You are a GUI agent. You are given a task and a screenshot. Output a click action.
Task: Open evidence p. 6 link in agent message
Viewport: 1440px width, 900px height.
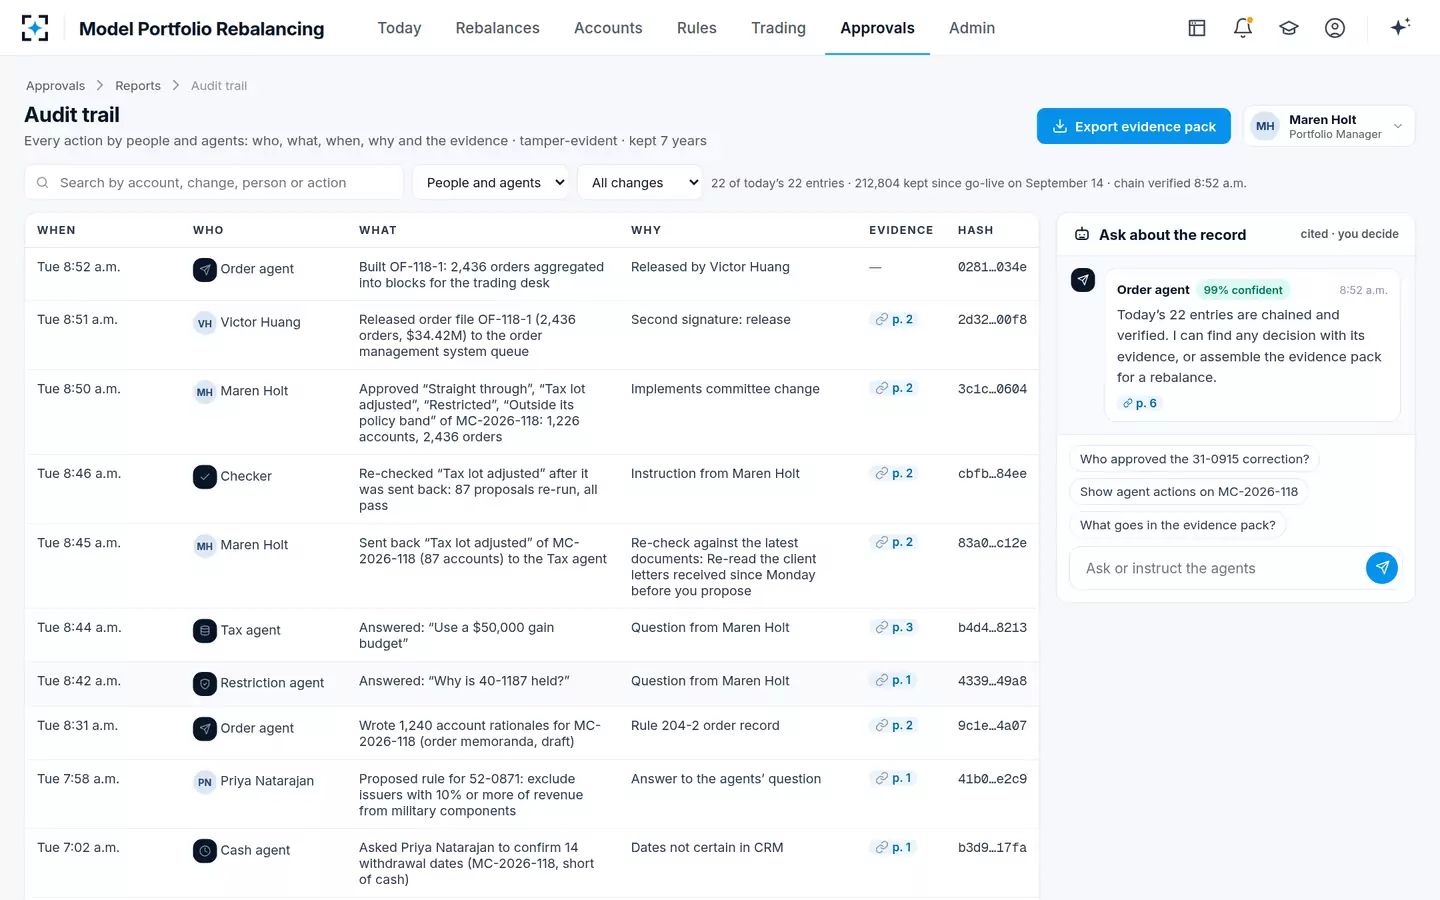tap(1140, 403)
